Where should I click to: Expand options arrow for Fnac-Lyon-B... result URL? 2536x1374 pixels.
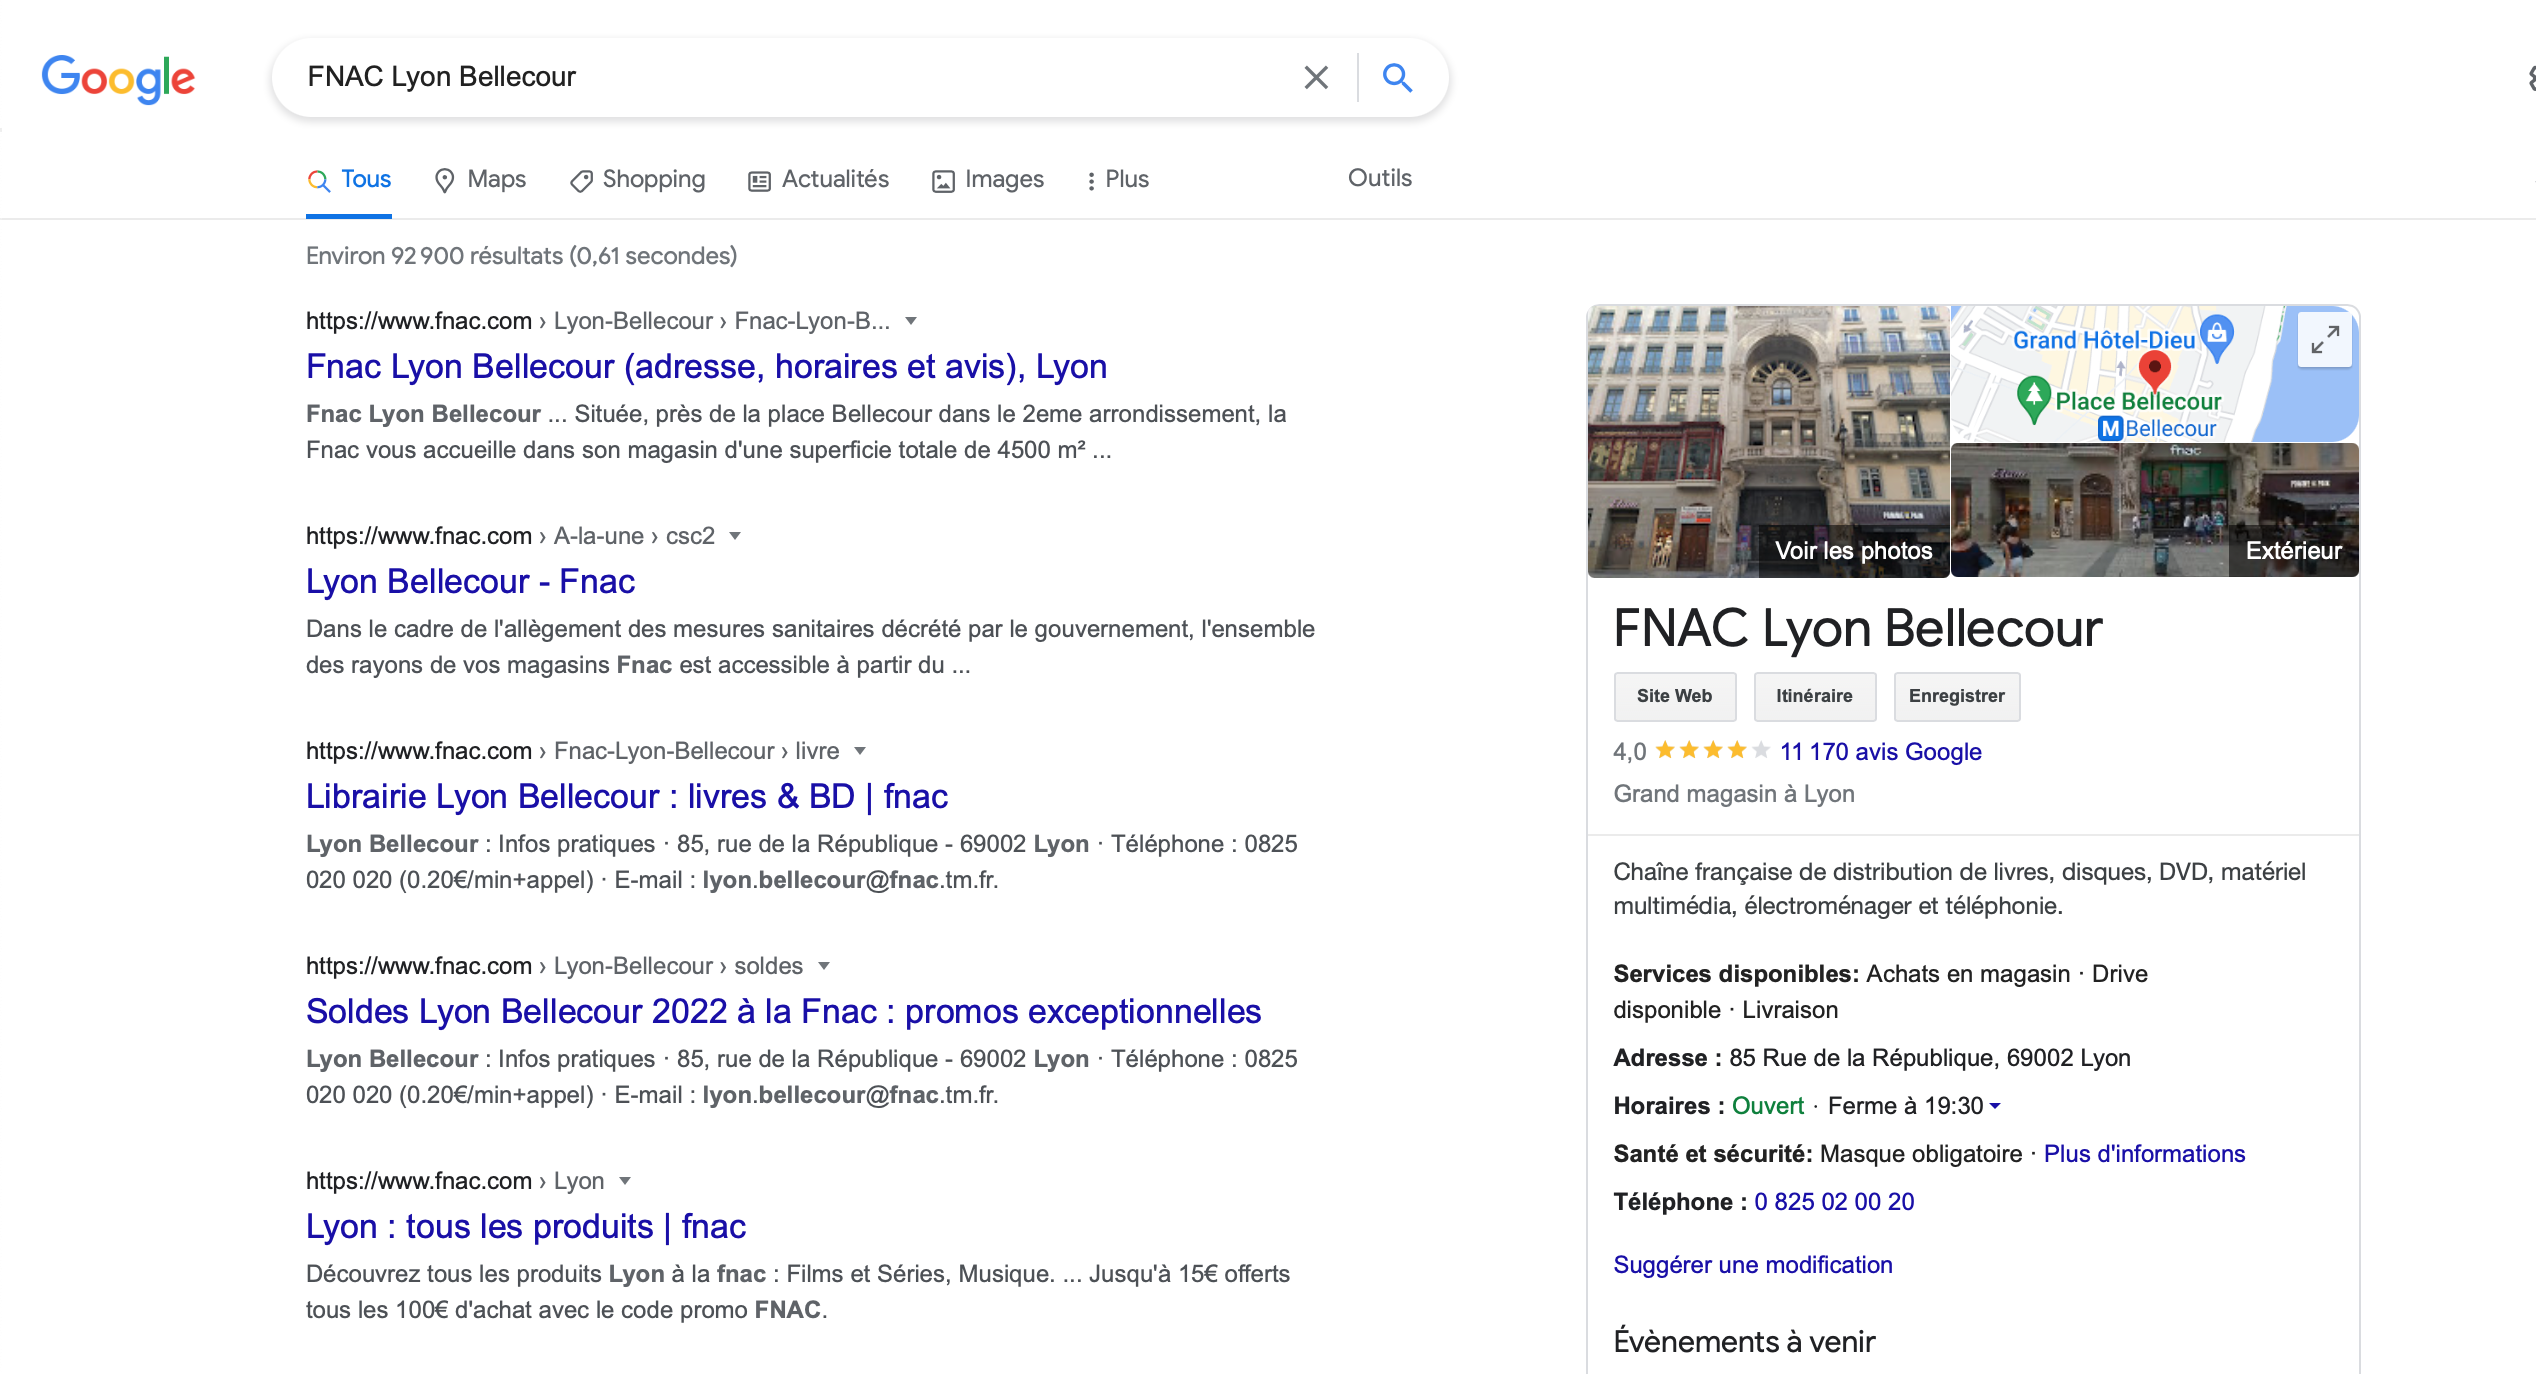(911, 321)
